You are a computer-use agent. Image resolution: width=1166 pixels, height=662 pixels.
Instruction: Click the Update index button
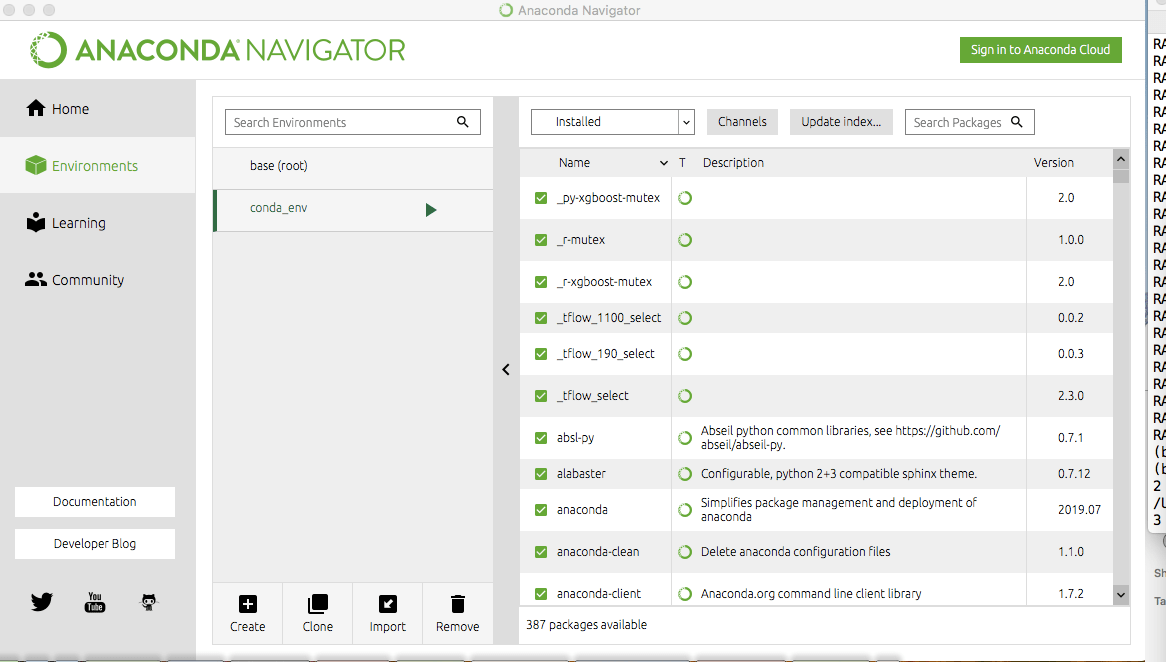[x=841, y=122]
